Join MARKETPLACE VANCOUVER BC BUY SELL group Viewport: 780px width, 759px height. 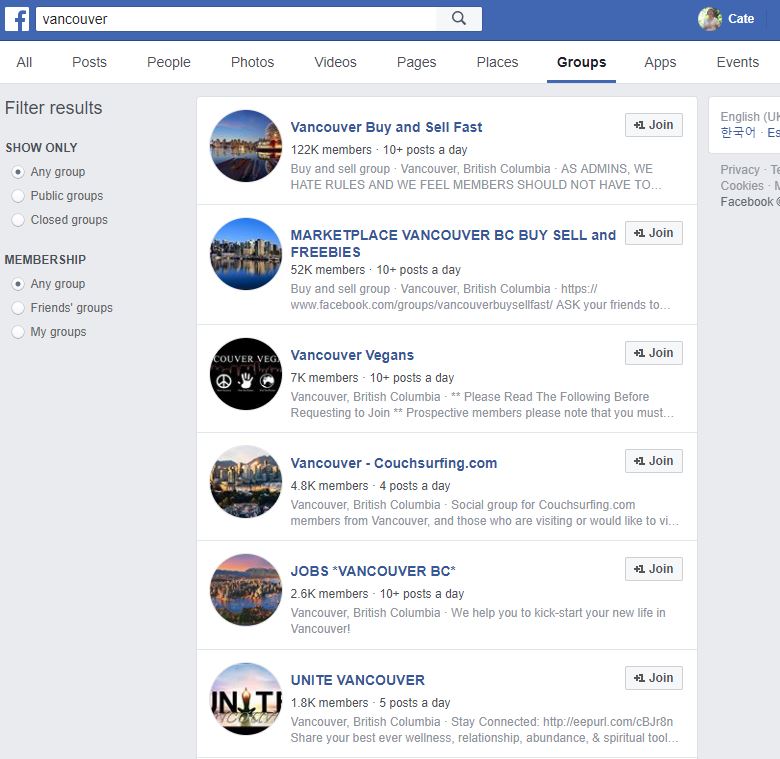pyautogui.click(x=654, y=233)
